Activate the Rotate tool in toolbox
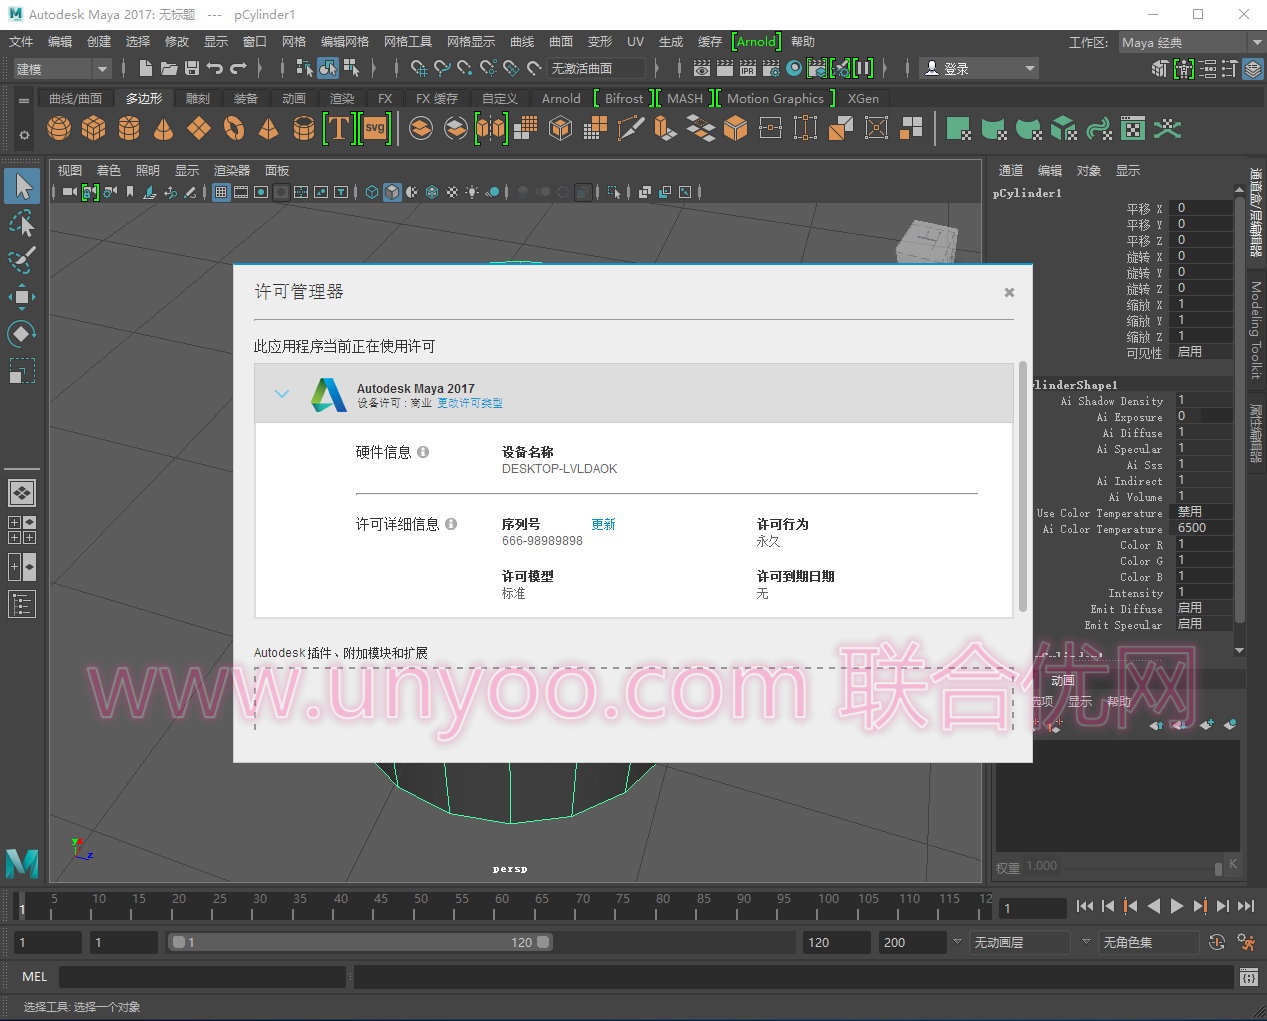The width and height of the screenshot is (1267, 1021). [x=22, y=333]
